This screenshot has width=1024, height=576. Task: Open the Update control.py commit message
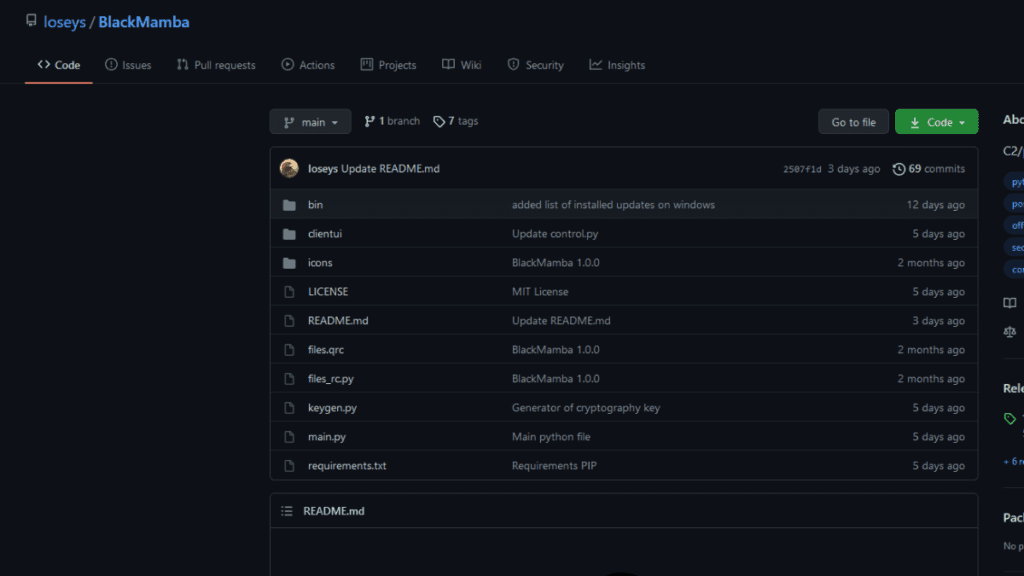(x=555, y=234)
